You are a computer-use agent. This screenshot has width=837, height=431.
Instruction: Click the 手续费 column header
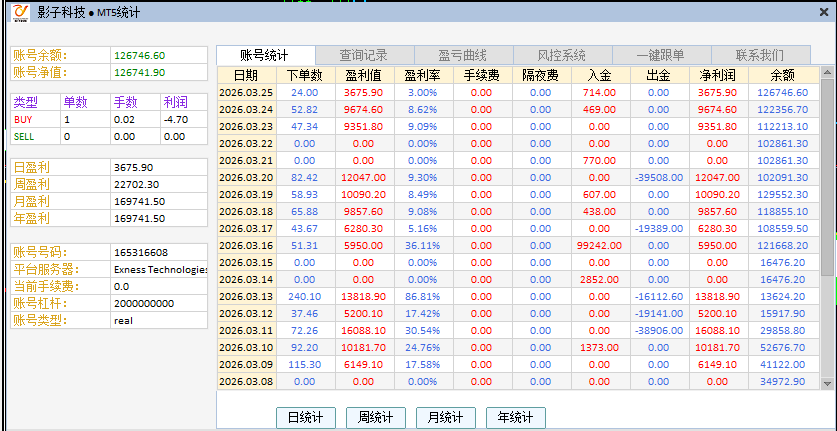(483, 75)
